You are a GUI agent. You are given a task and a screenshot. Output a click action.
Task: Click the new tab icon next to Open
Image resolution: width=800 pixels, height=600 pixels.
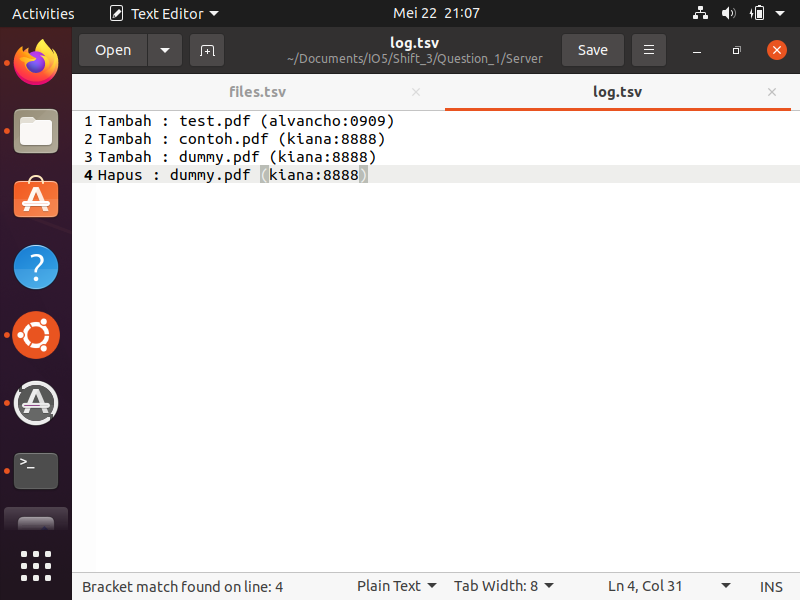point(206,49)
